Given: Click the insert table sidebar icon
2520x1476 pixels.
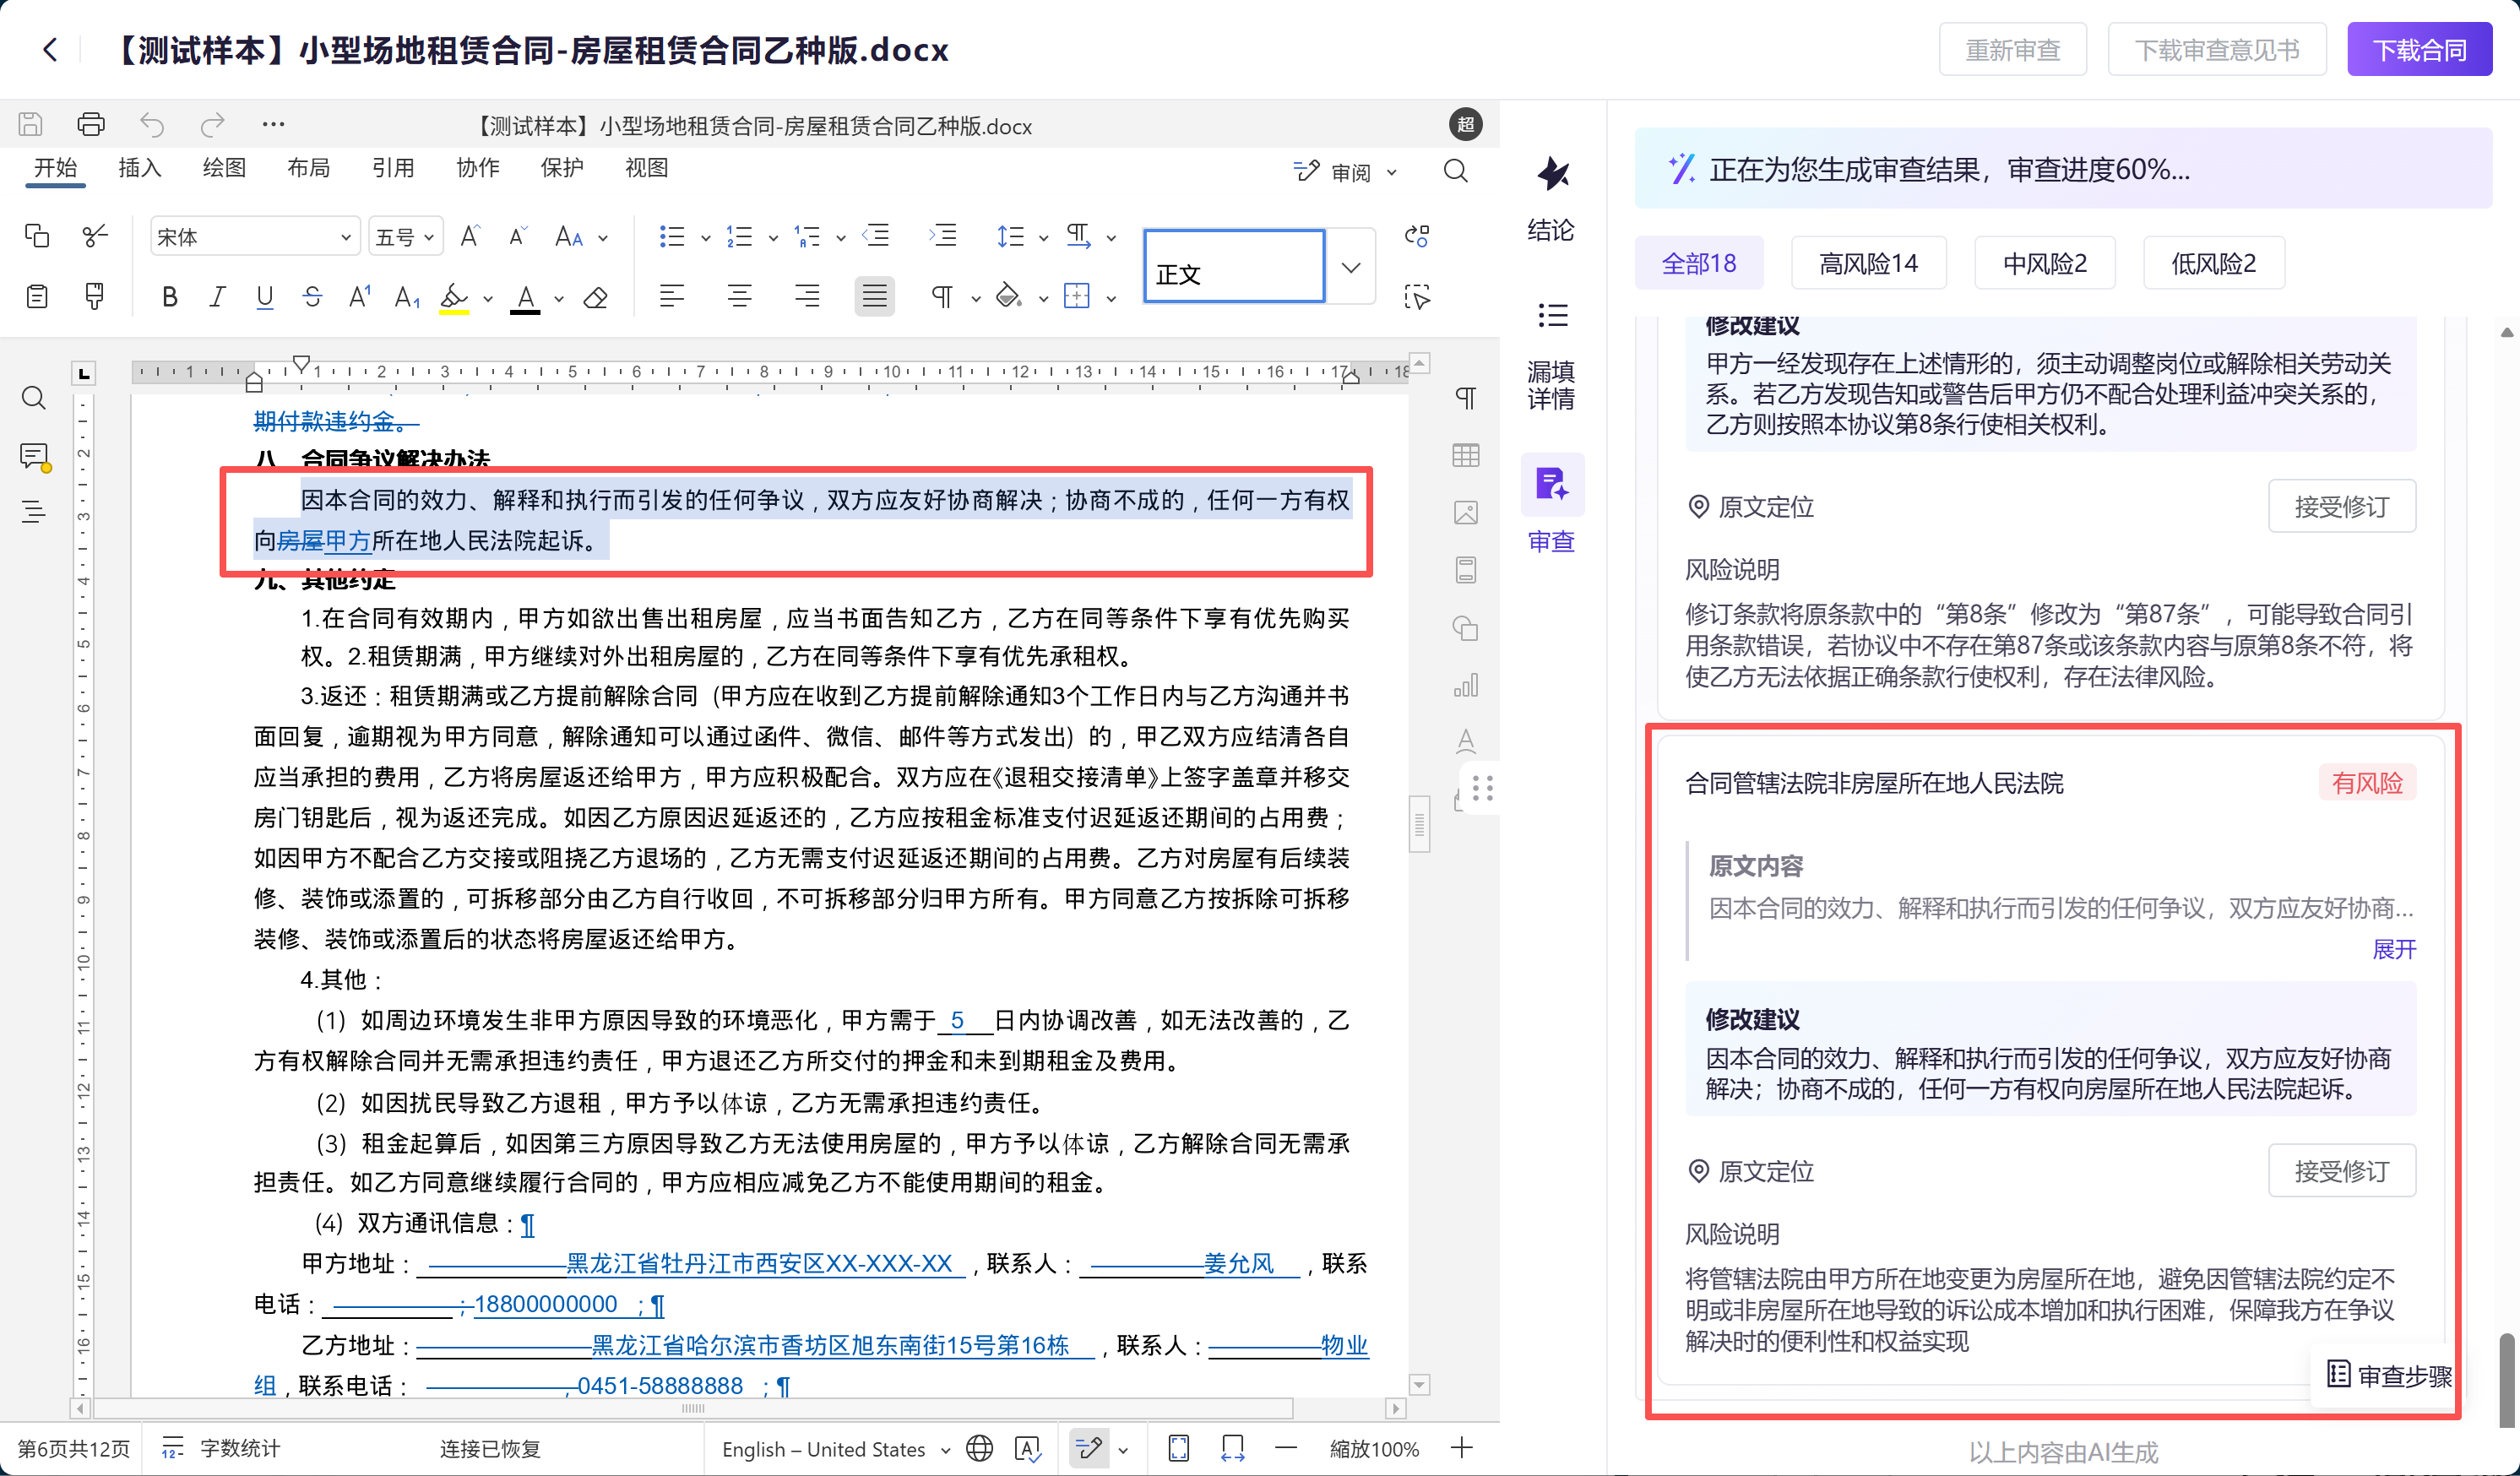Looking at the screenshot, I should (x=1465, y=456).
